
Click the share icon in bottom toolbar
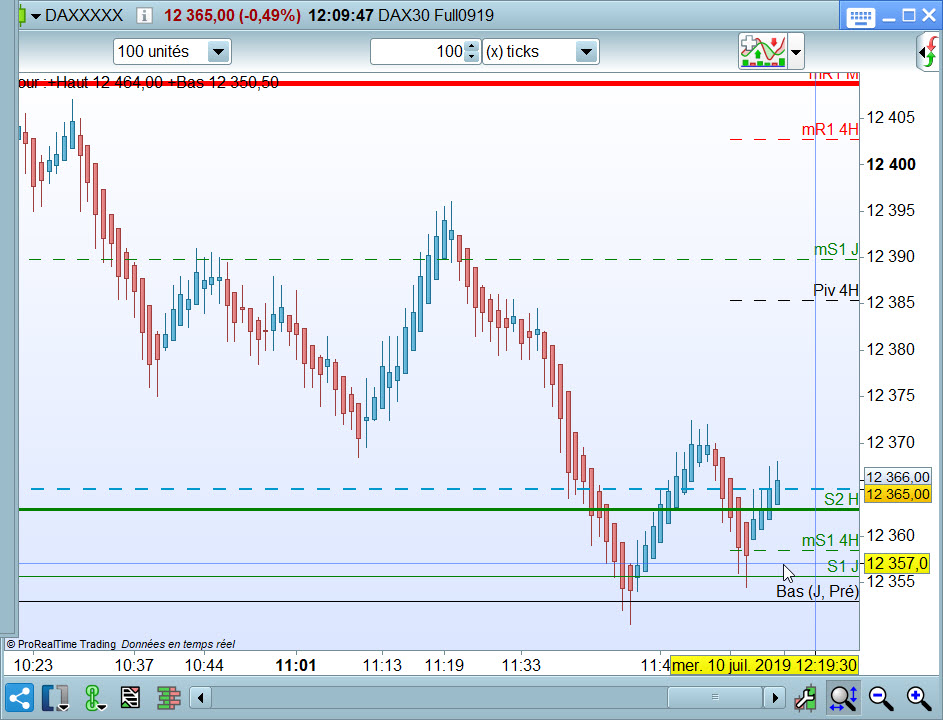tap(19, 698)
